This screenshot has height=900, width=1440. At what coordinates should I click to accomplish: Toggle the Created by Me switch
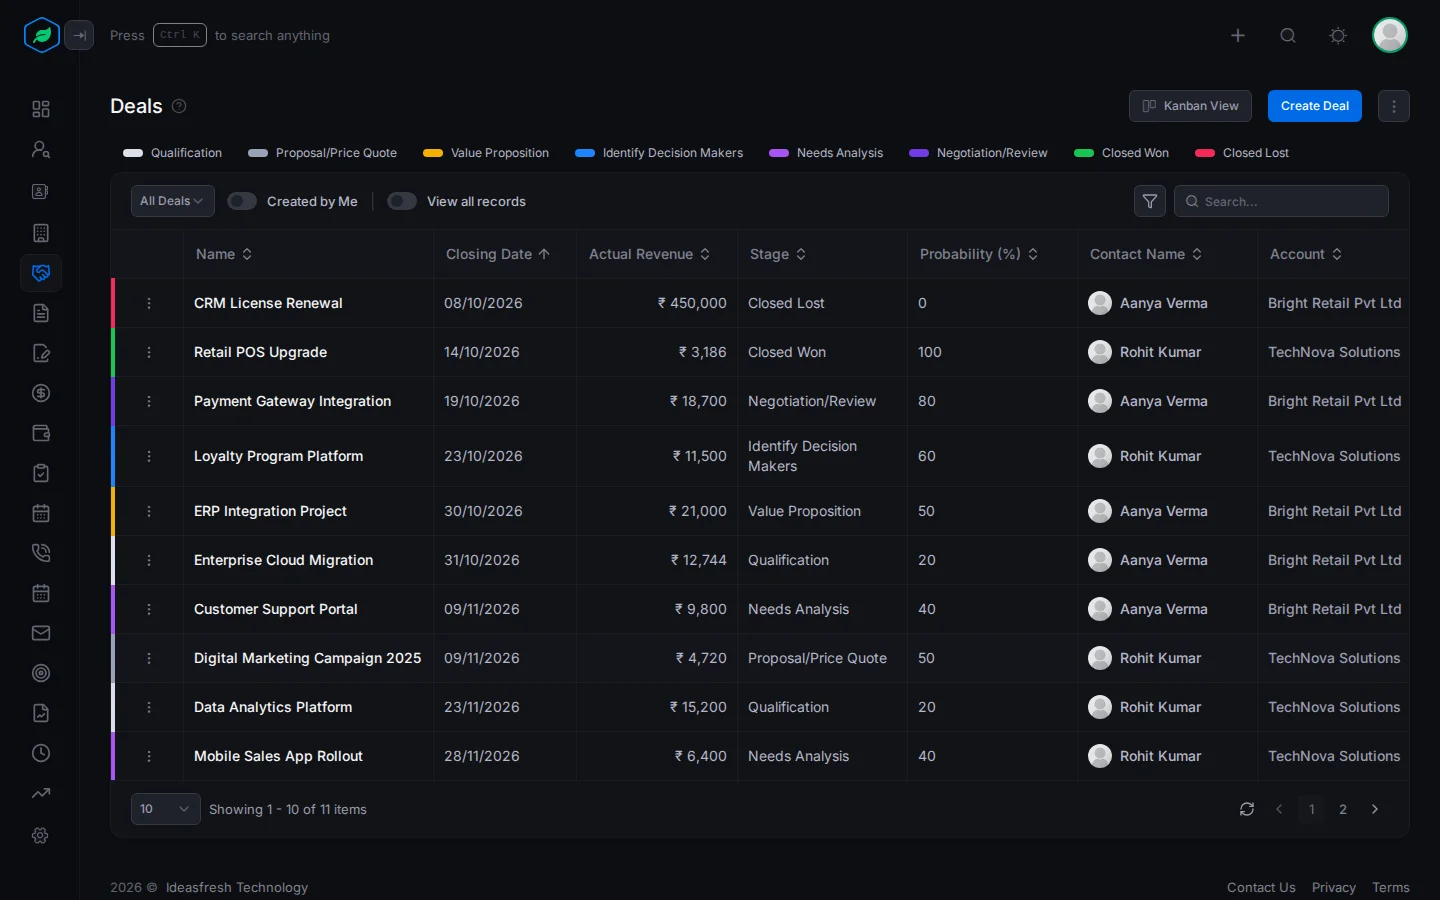click(242, 201)
